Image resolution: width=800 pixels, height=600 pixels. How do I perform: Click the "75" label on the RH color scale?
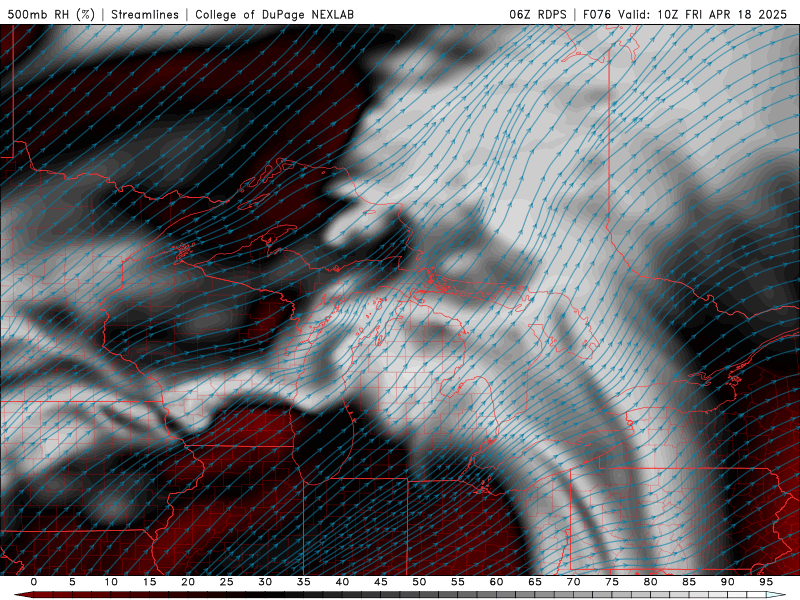612,582
